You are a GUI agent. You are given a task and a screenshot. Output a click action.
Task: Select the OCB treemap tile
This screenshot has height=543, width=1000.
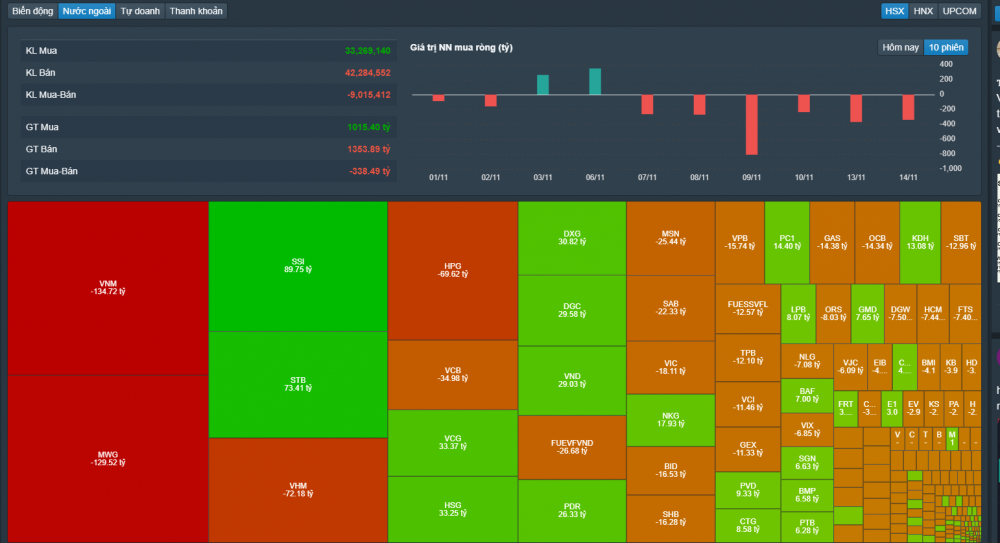coord(877,242)
